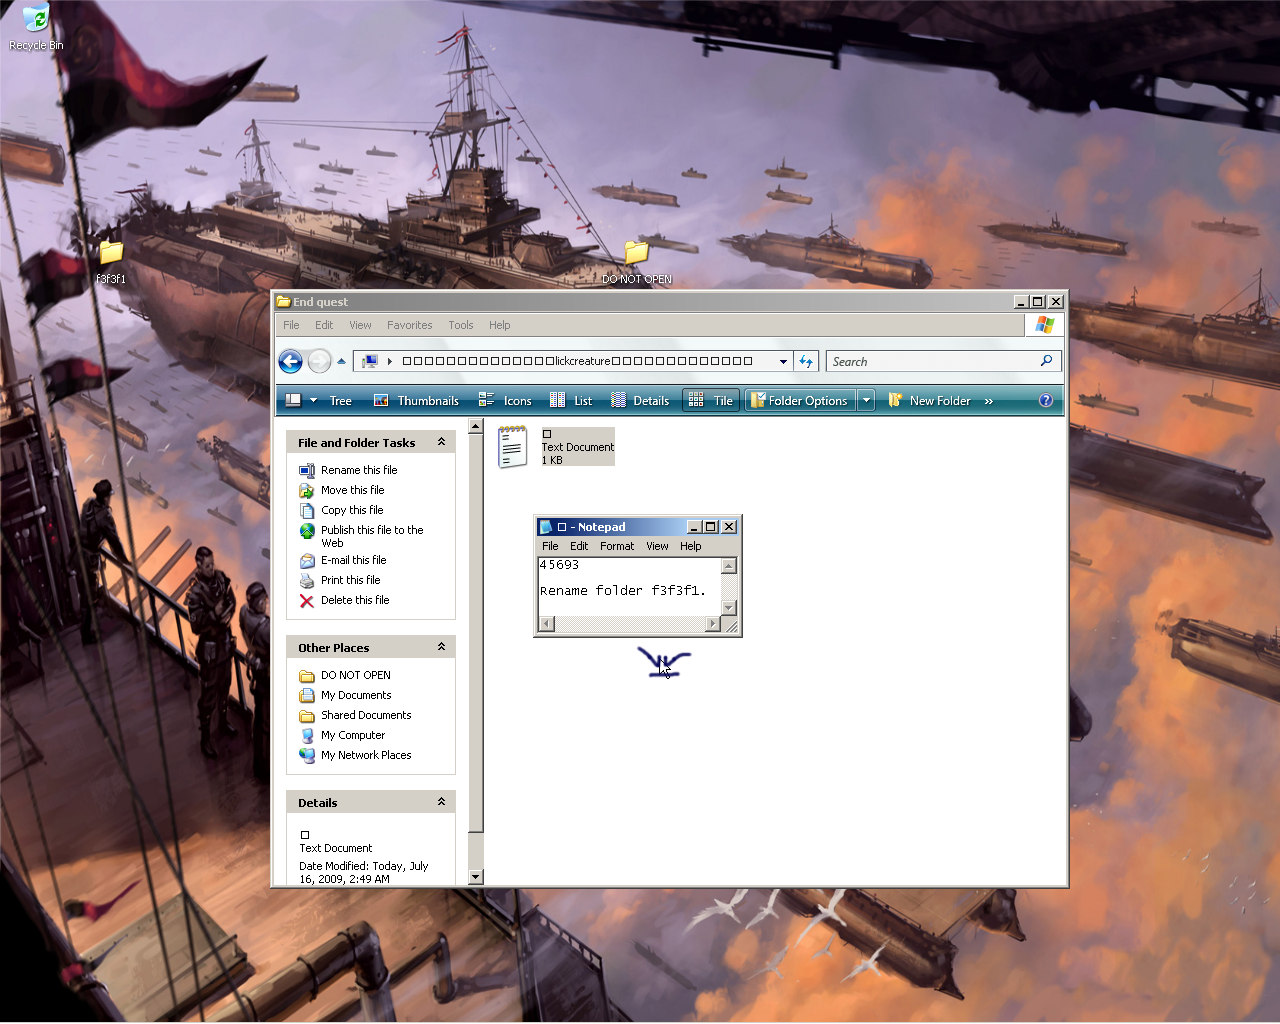1280x1024 pixels.
Task: Collapse the File and Folder Tasks panel
Action: pyautogui.click(x=441, y=442)
